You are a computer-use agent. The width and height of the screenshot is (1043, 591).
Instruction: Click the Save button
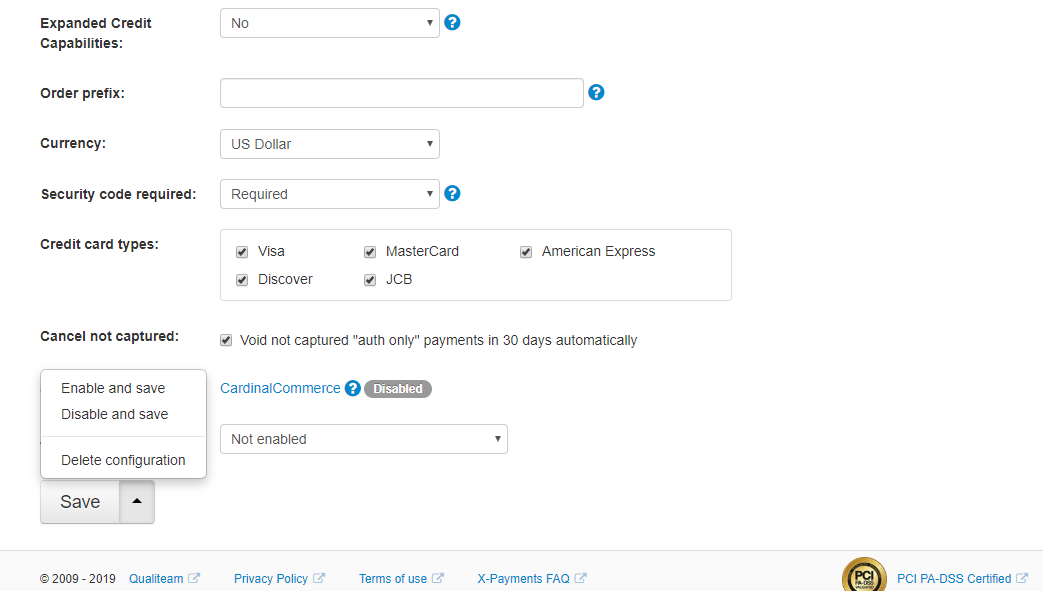coord(80,502)
